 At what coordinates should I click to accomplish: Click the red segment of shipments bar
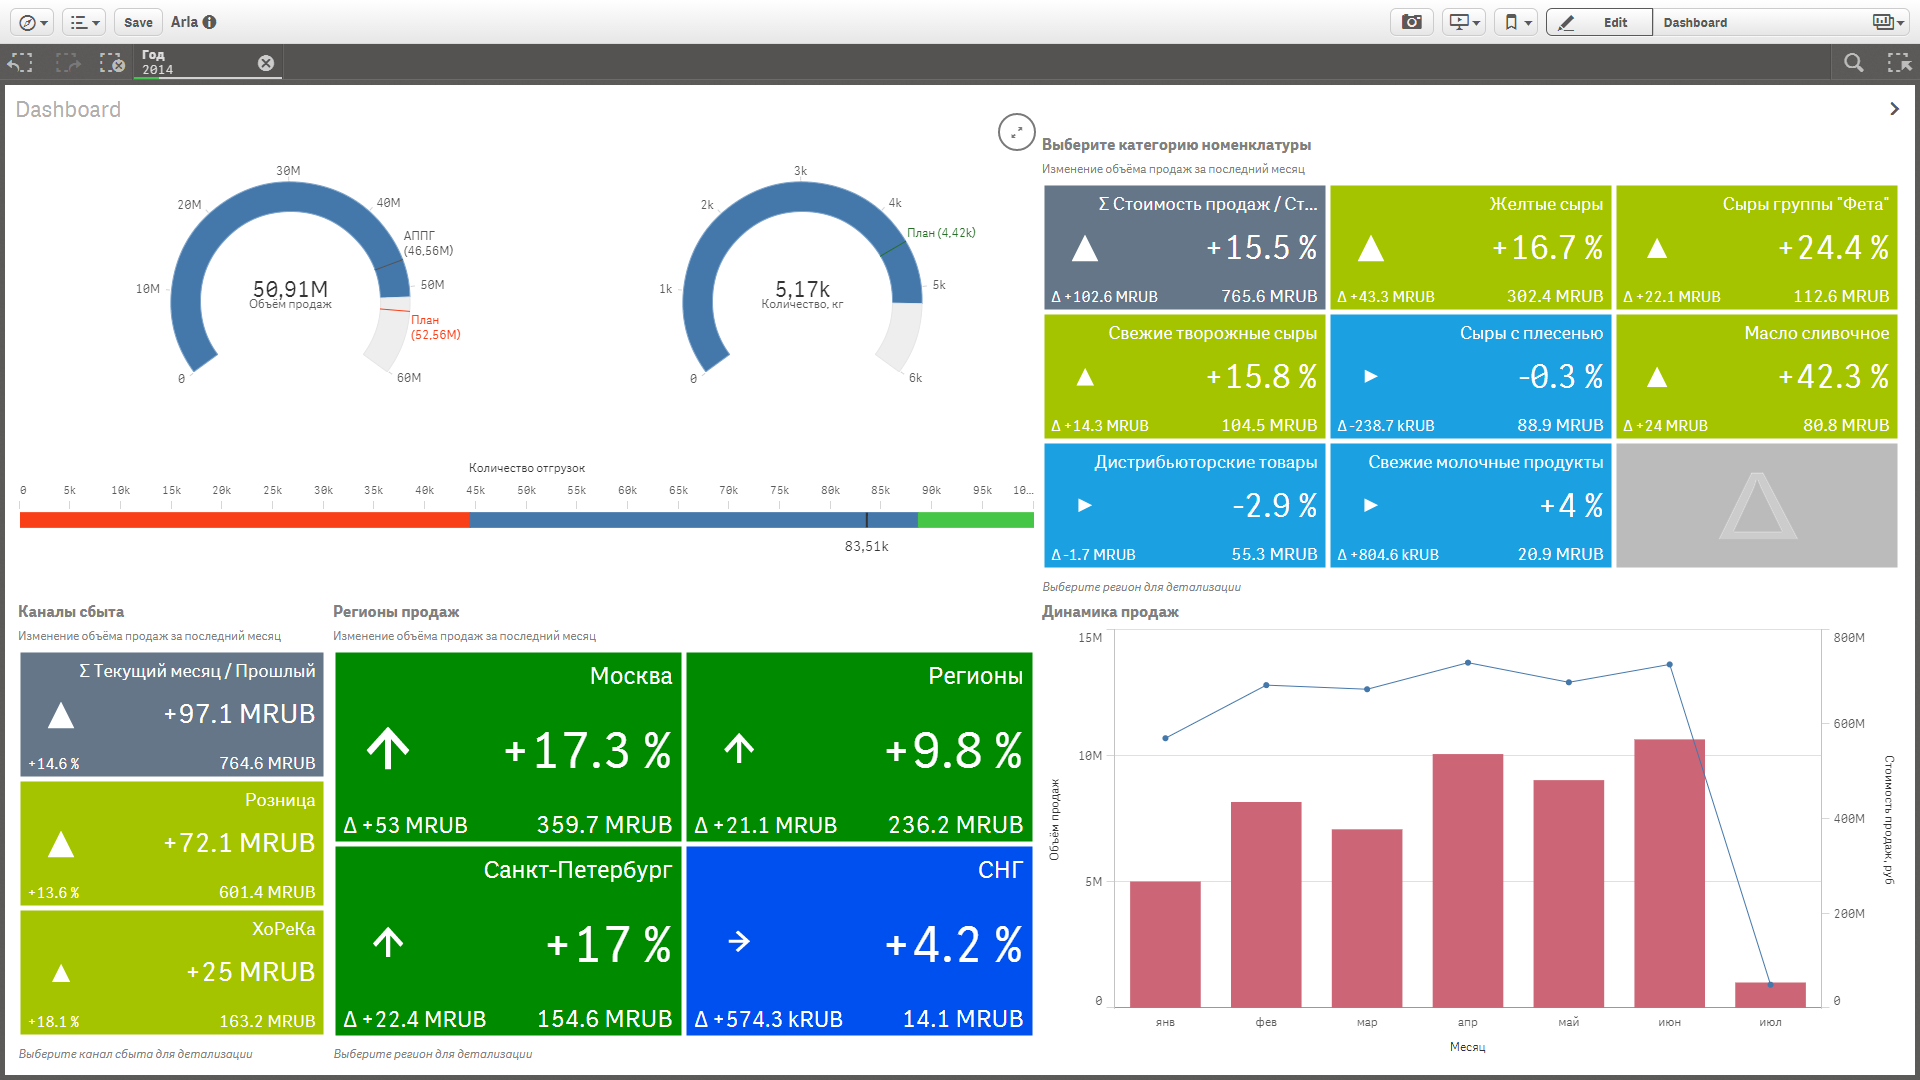point(244,520)
